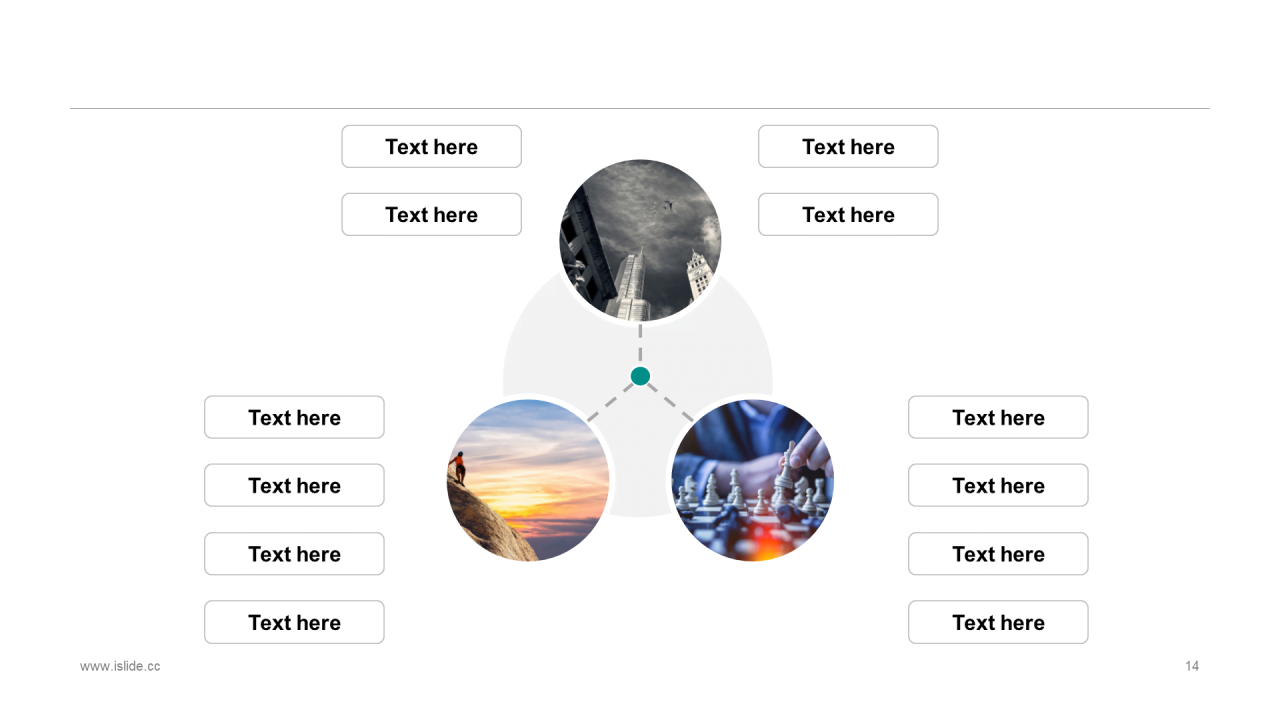
Task: Select second Text here box left of skyscraper
Action: coord(432,215)
